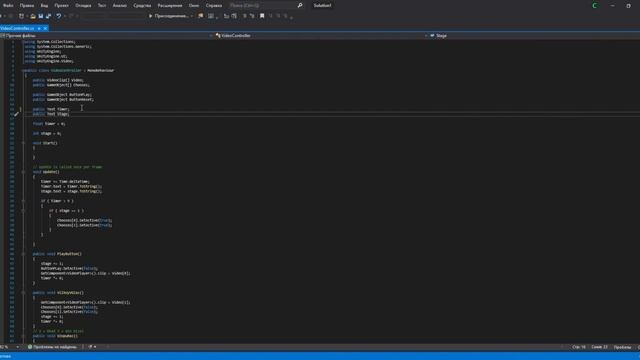Click the 'public VideoClip[] Video;' line
The image size is (640, 360).
[x=58, y=80]
